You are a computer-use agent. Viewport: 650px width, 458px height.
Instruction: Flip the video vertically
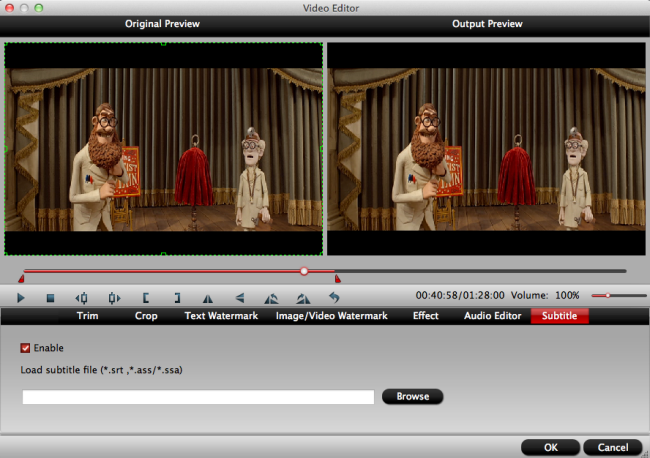pos(240,298)
